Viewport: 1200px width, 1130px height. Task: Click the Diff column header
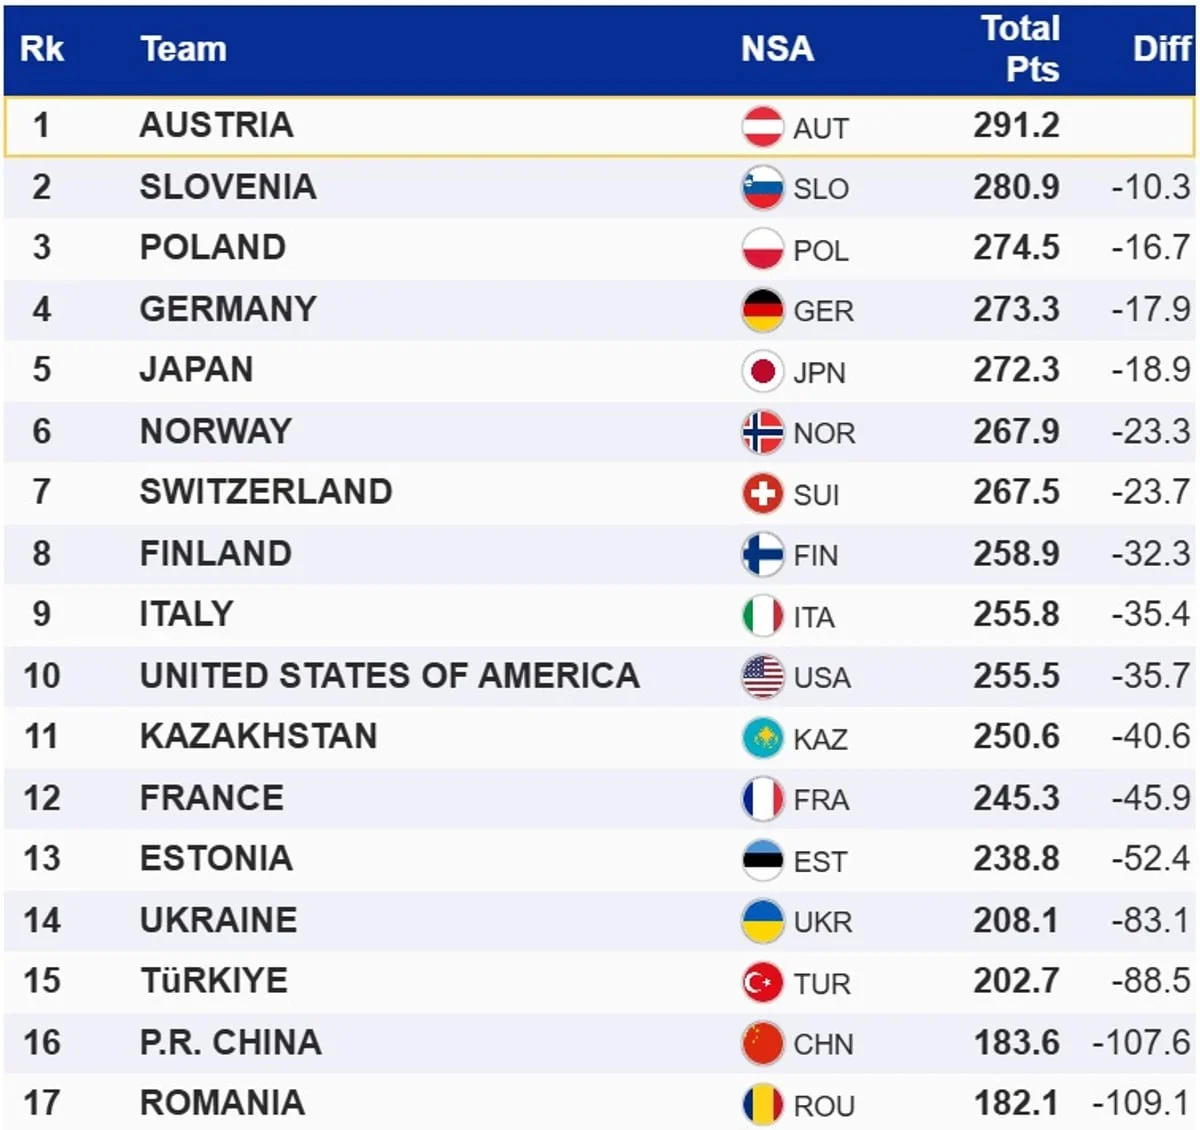pos(1161,49)
